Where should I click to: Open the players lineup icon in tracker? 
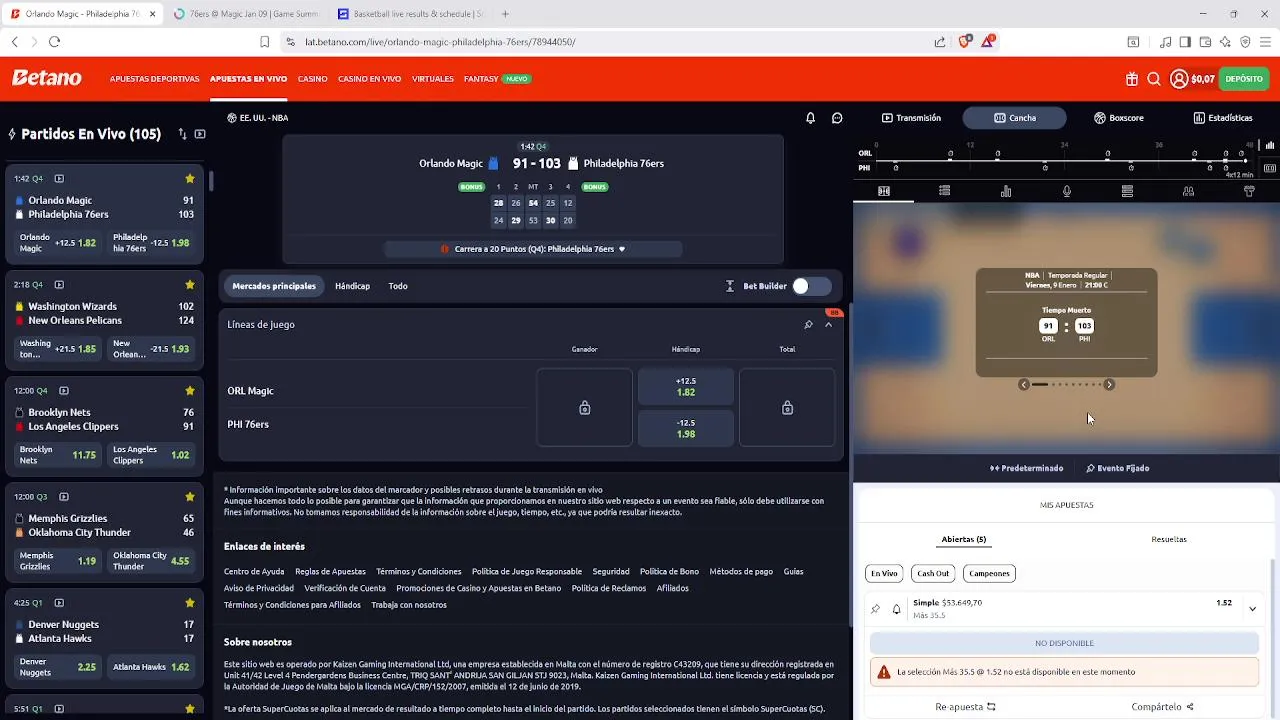1188,191
